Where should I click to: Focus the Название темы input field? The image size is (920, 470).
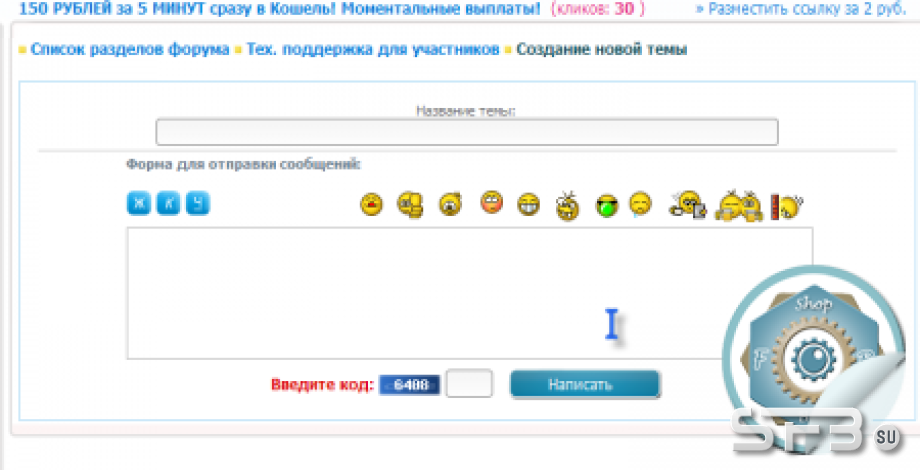pos(467,132)
